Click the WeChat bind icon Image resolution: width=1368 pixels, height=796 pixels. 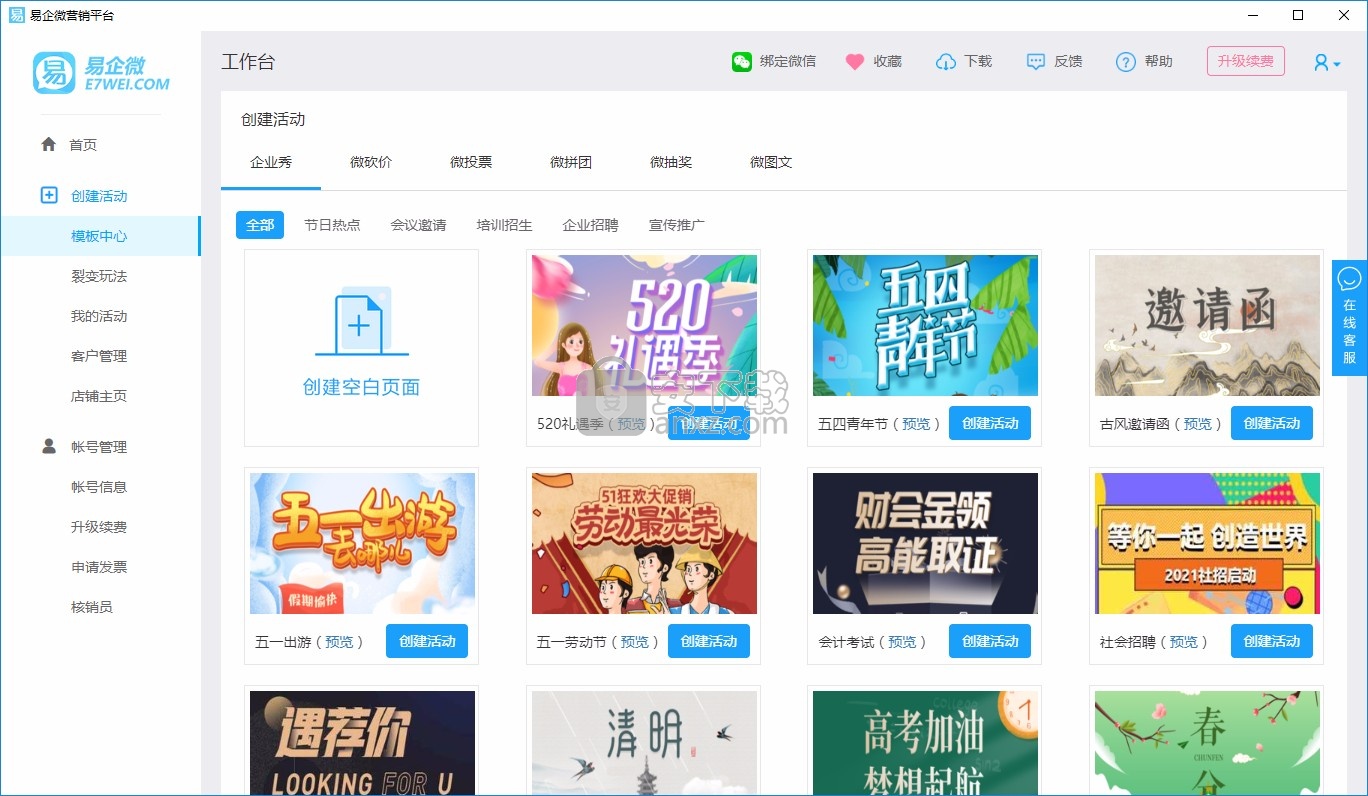click(741, 62)
